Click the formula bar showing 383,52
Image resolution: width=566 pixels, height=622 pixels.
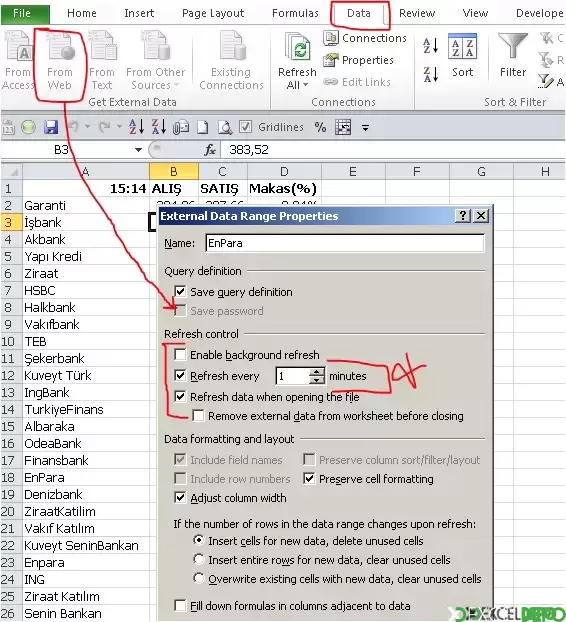(392, 150)
